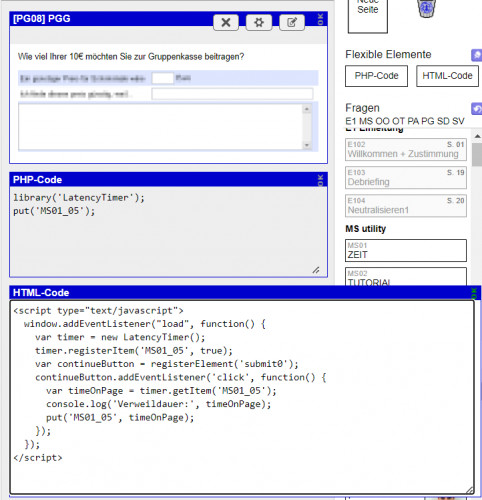Click the Fragen heading
482x500 pixels.
(362, 108)
